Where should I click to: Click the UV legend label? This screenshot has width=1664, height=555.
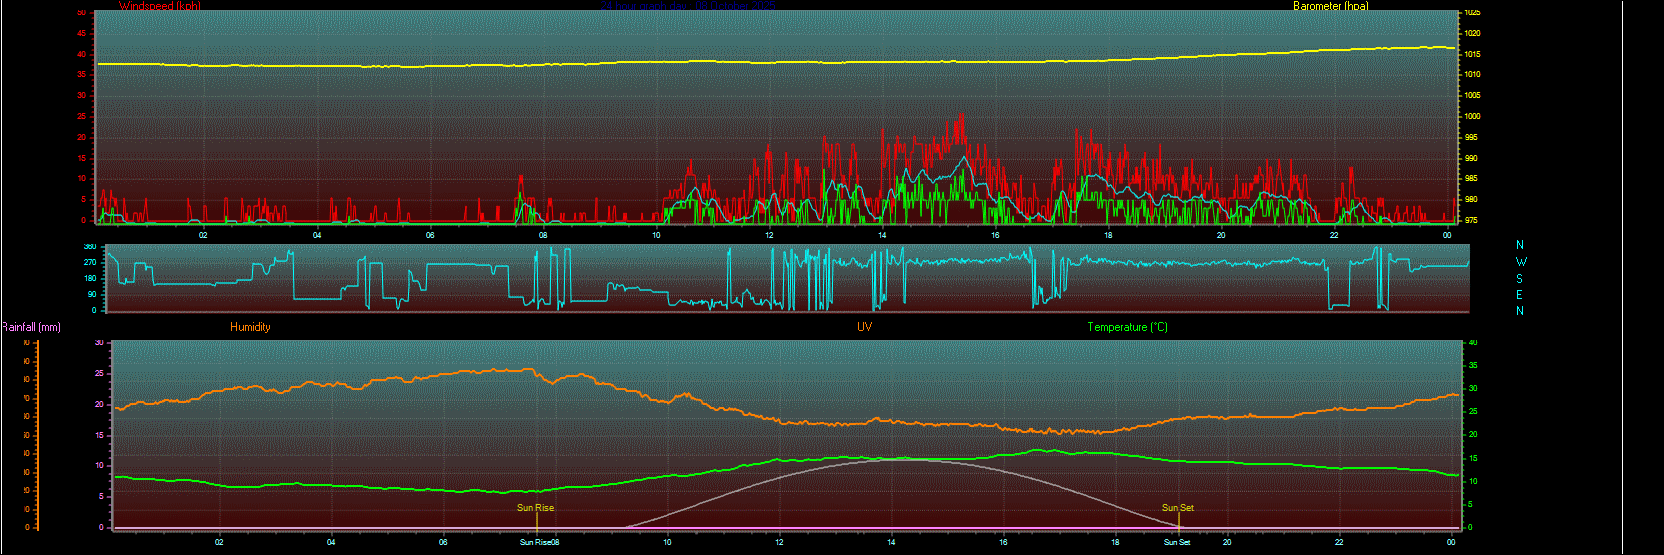pyautogui.click(x=864, y=327)
